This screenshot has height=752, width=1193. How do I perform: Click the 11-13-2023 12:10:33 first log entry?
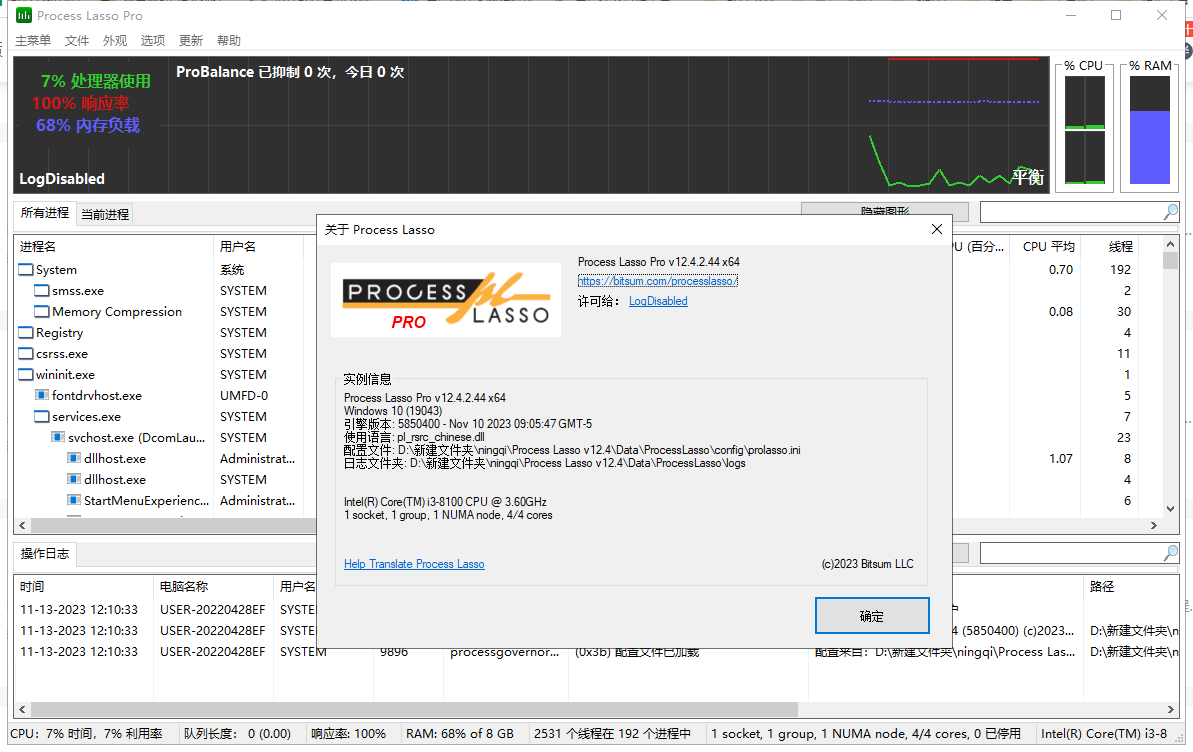tap(79, 610)
